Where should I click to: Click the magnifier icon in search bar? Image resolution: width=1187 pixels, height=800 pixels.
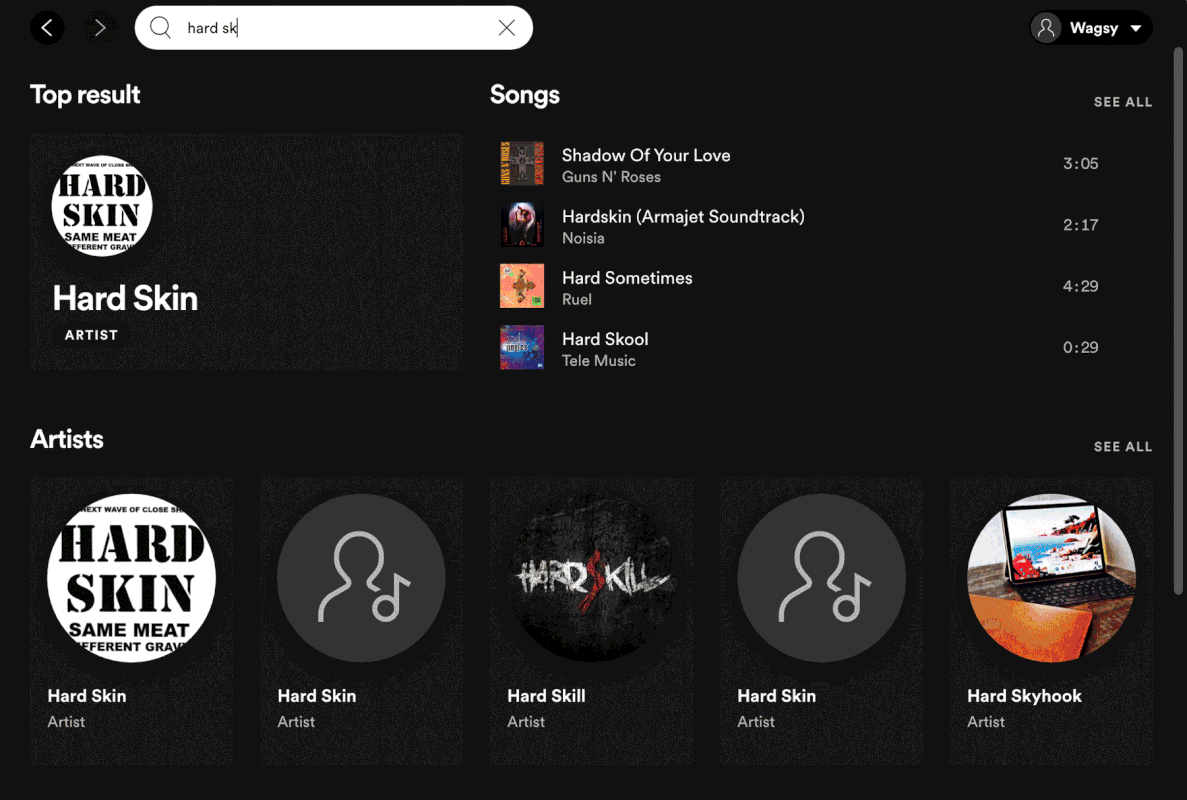tap(160, 28)
